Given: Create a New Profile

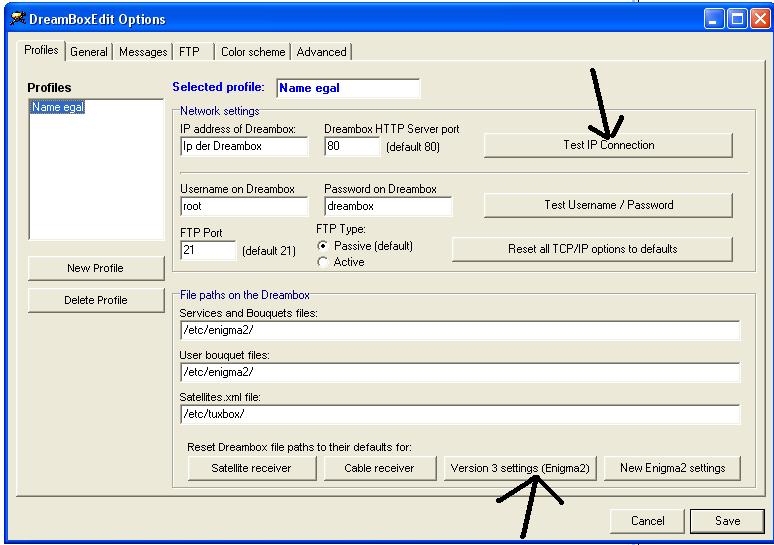Looking at the screenshot, I should (96, 268).
